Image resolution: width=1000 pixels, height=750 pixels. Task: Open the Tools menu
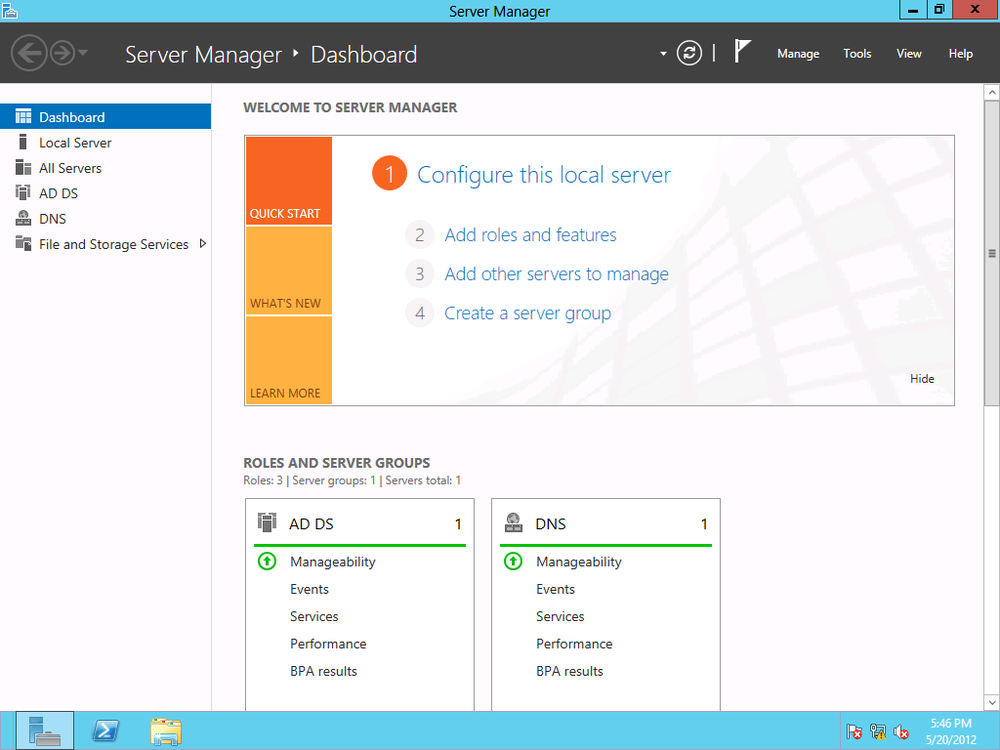click(x=857, y=54)
